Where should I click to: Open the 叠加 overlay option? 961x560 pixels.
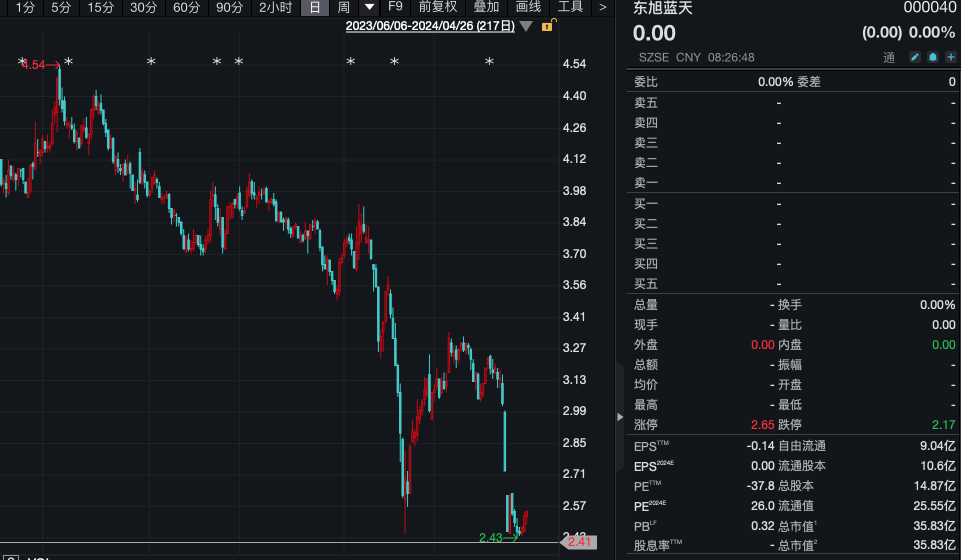487,7
